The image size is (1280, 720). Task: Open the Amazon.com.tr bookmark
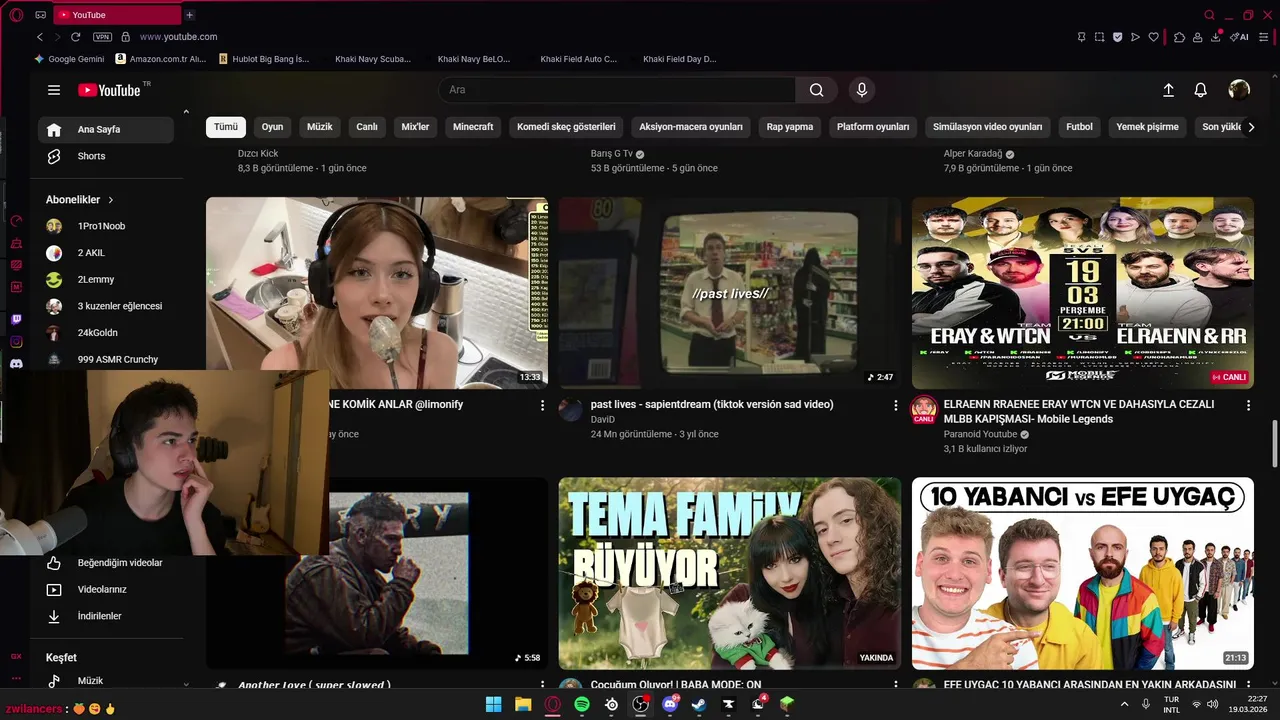(161, 59)
